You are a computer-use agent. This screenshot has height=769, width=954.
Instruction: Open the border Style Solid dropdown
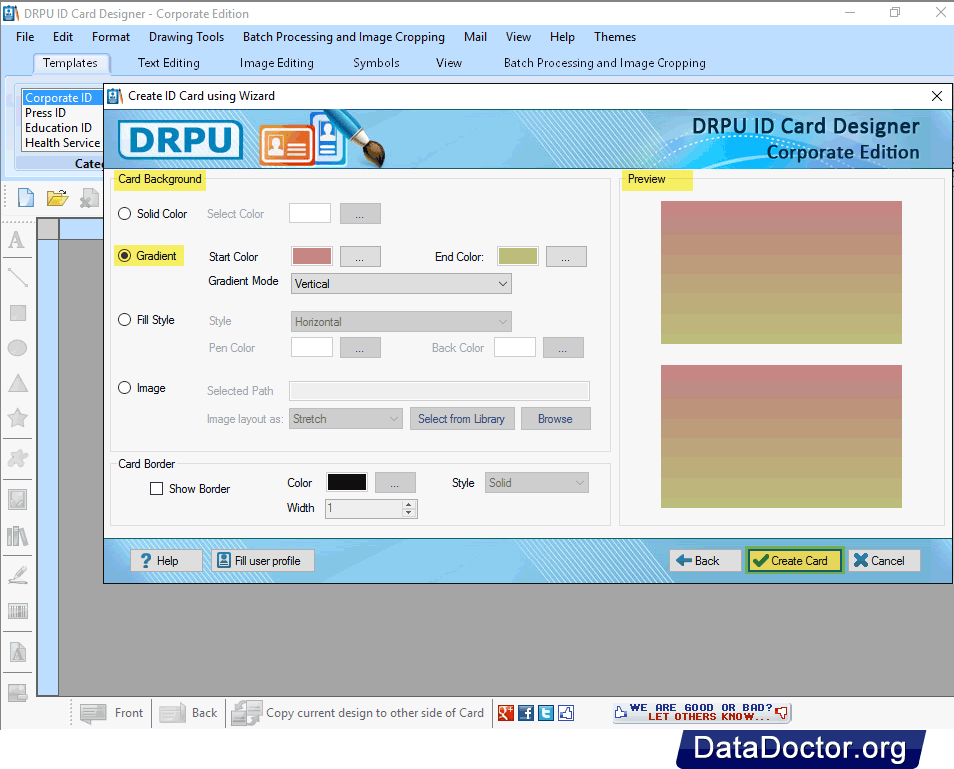[537, 482]
